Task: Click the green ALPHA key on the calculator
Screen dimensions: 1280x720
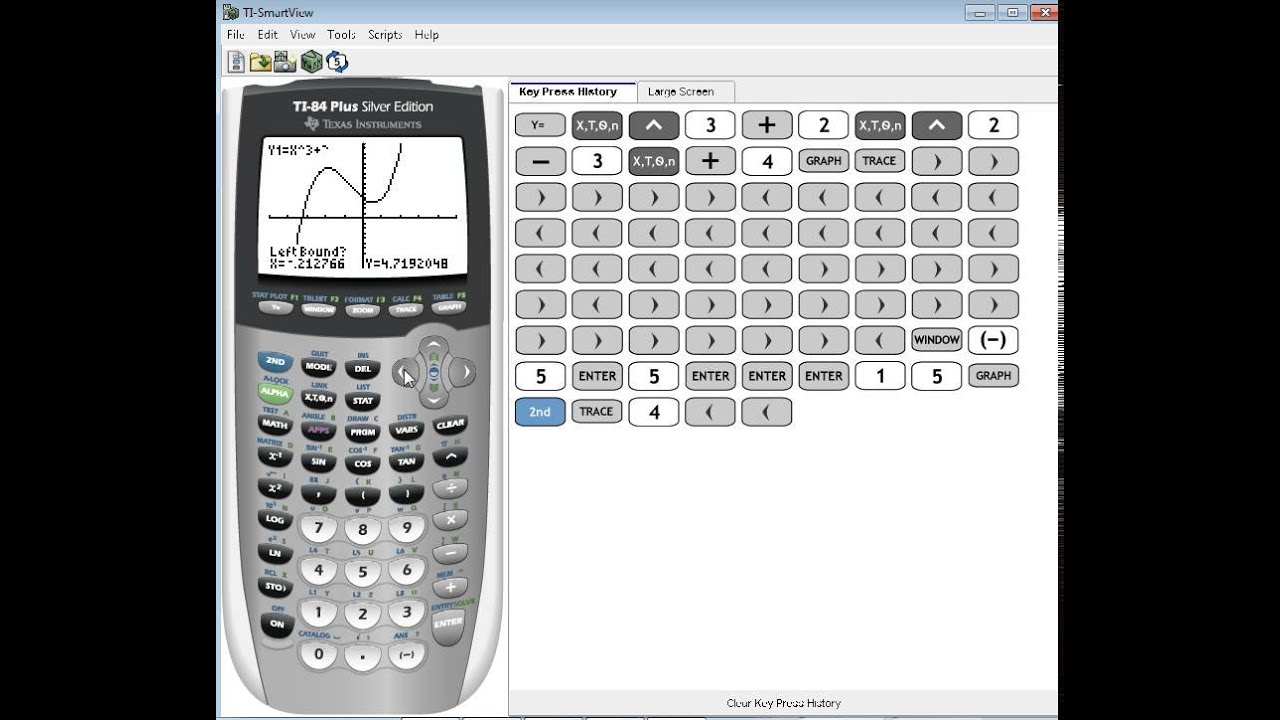Action: [274, 393]
